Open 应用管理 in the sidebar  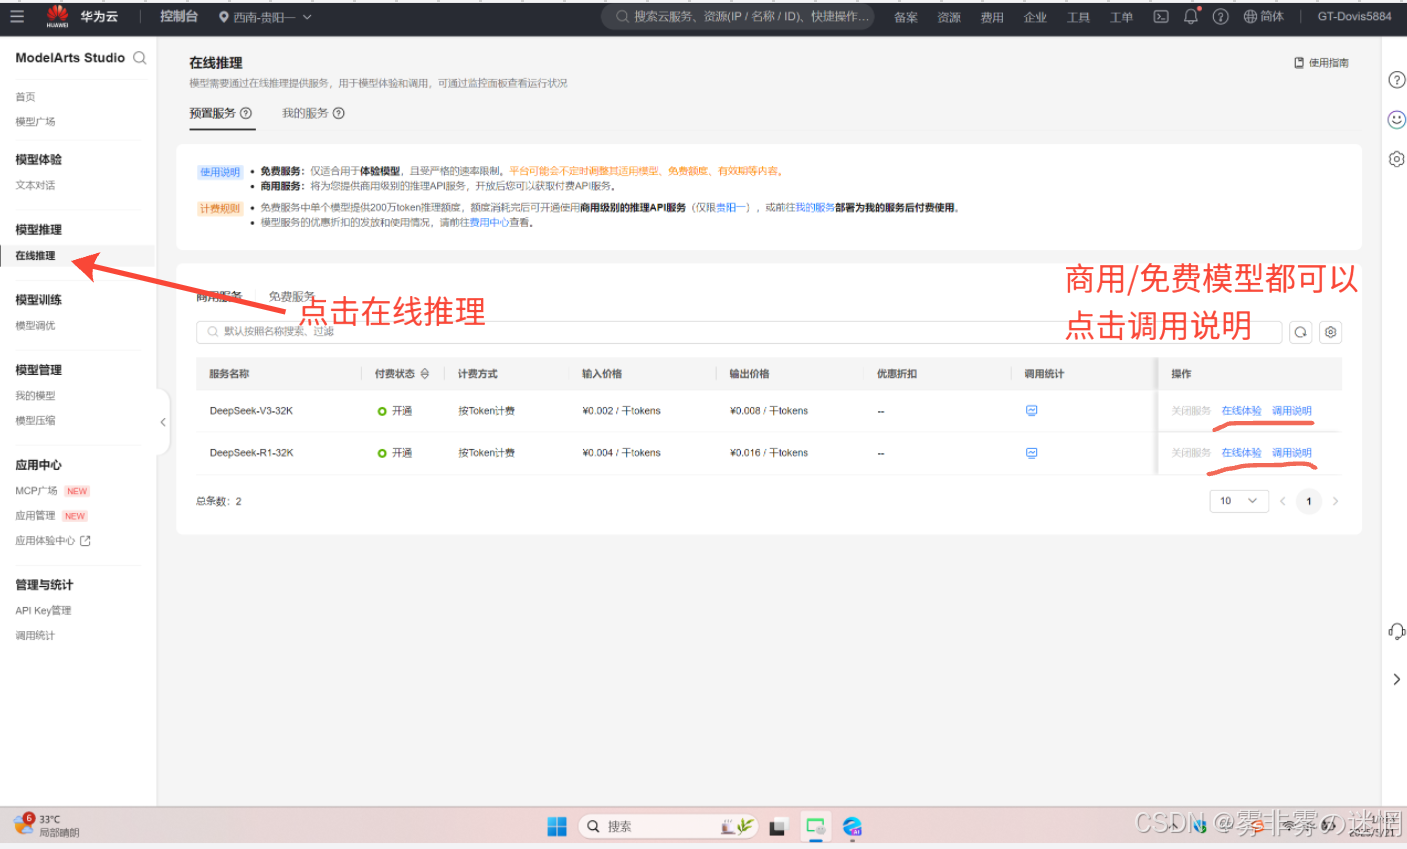tap(35, 516)
